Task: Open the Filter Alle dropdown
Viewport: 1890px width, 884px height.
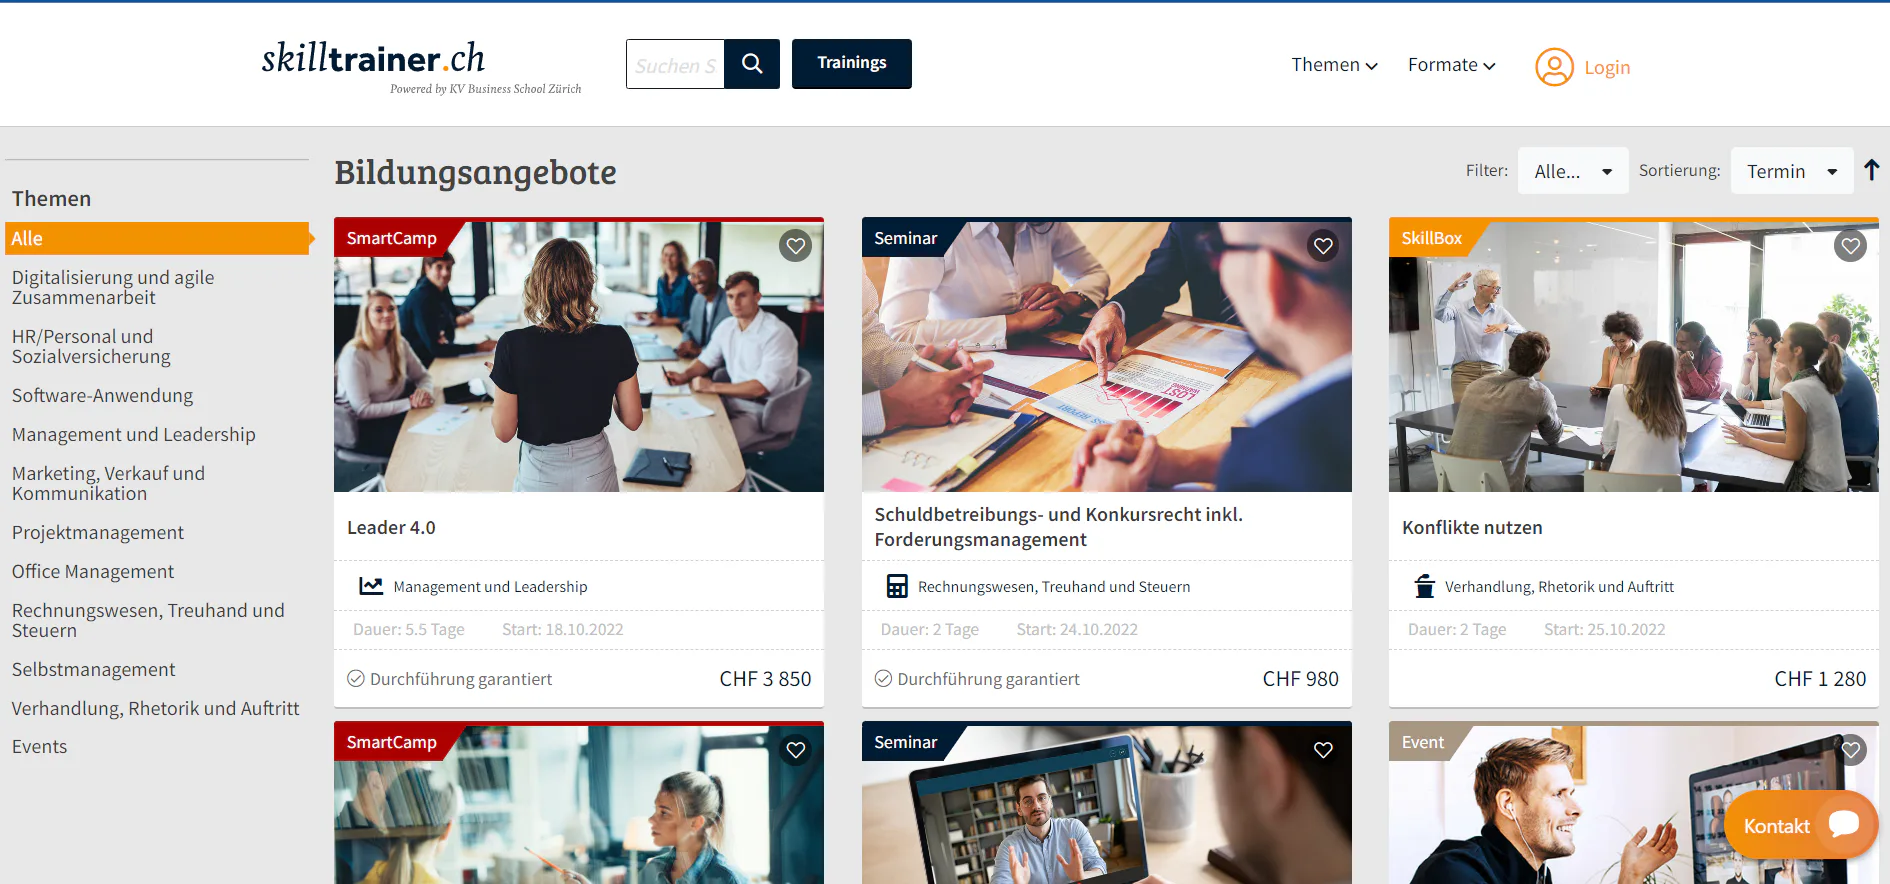Action: click(1573, 171)
